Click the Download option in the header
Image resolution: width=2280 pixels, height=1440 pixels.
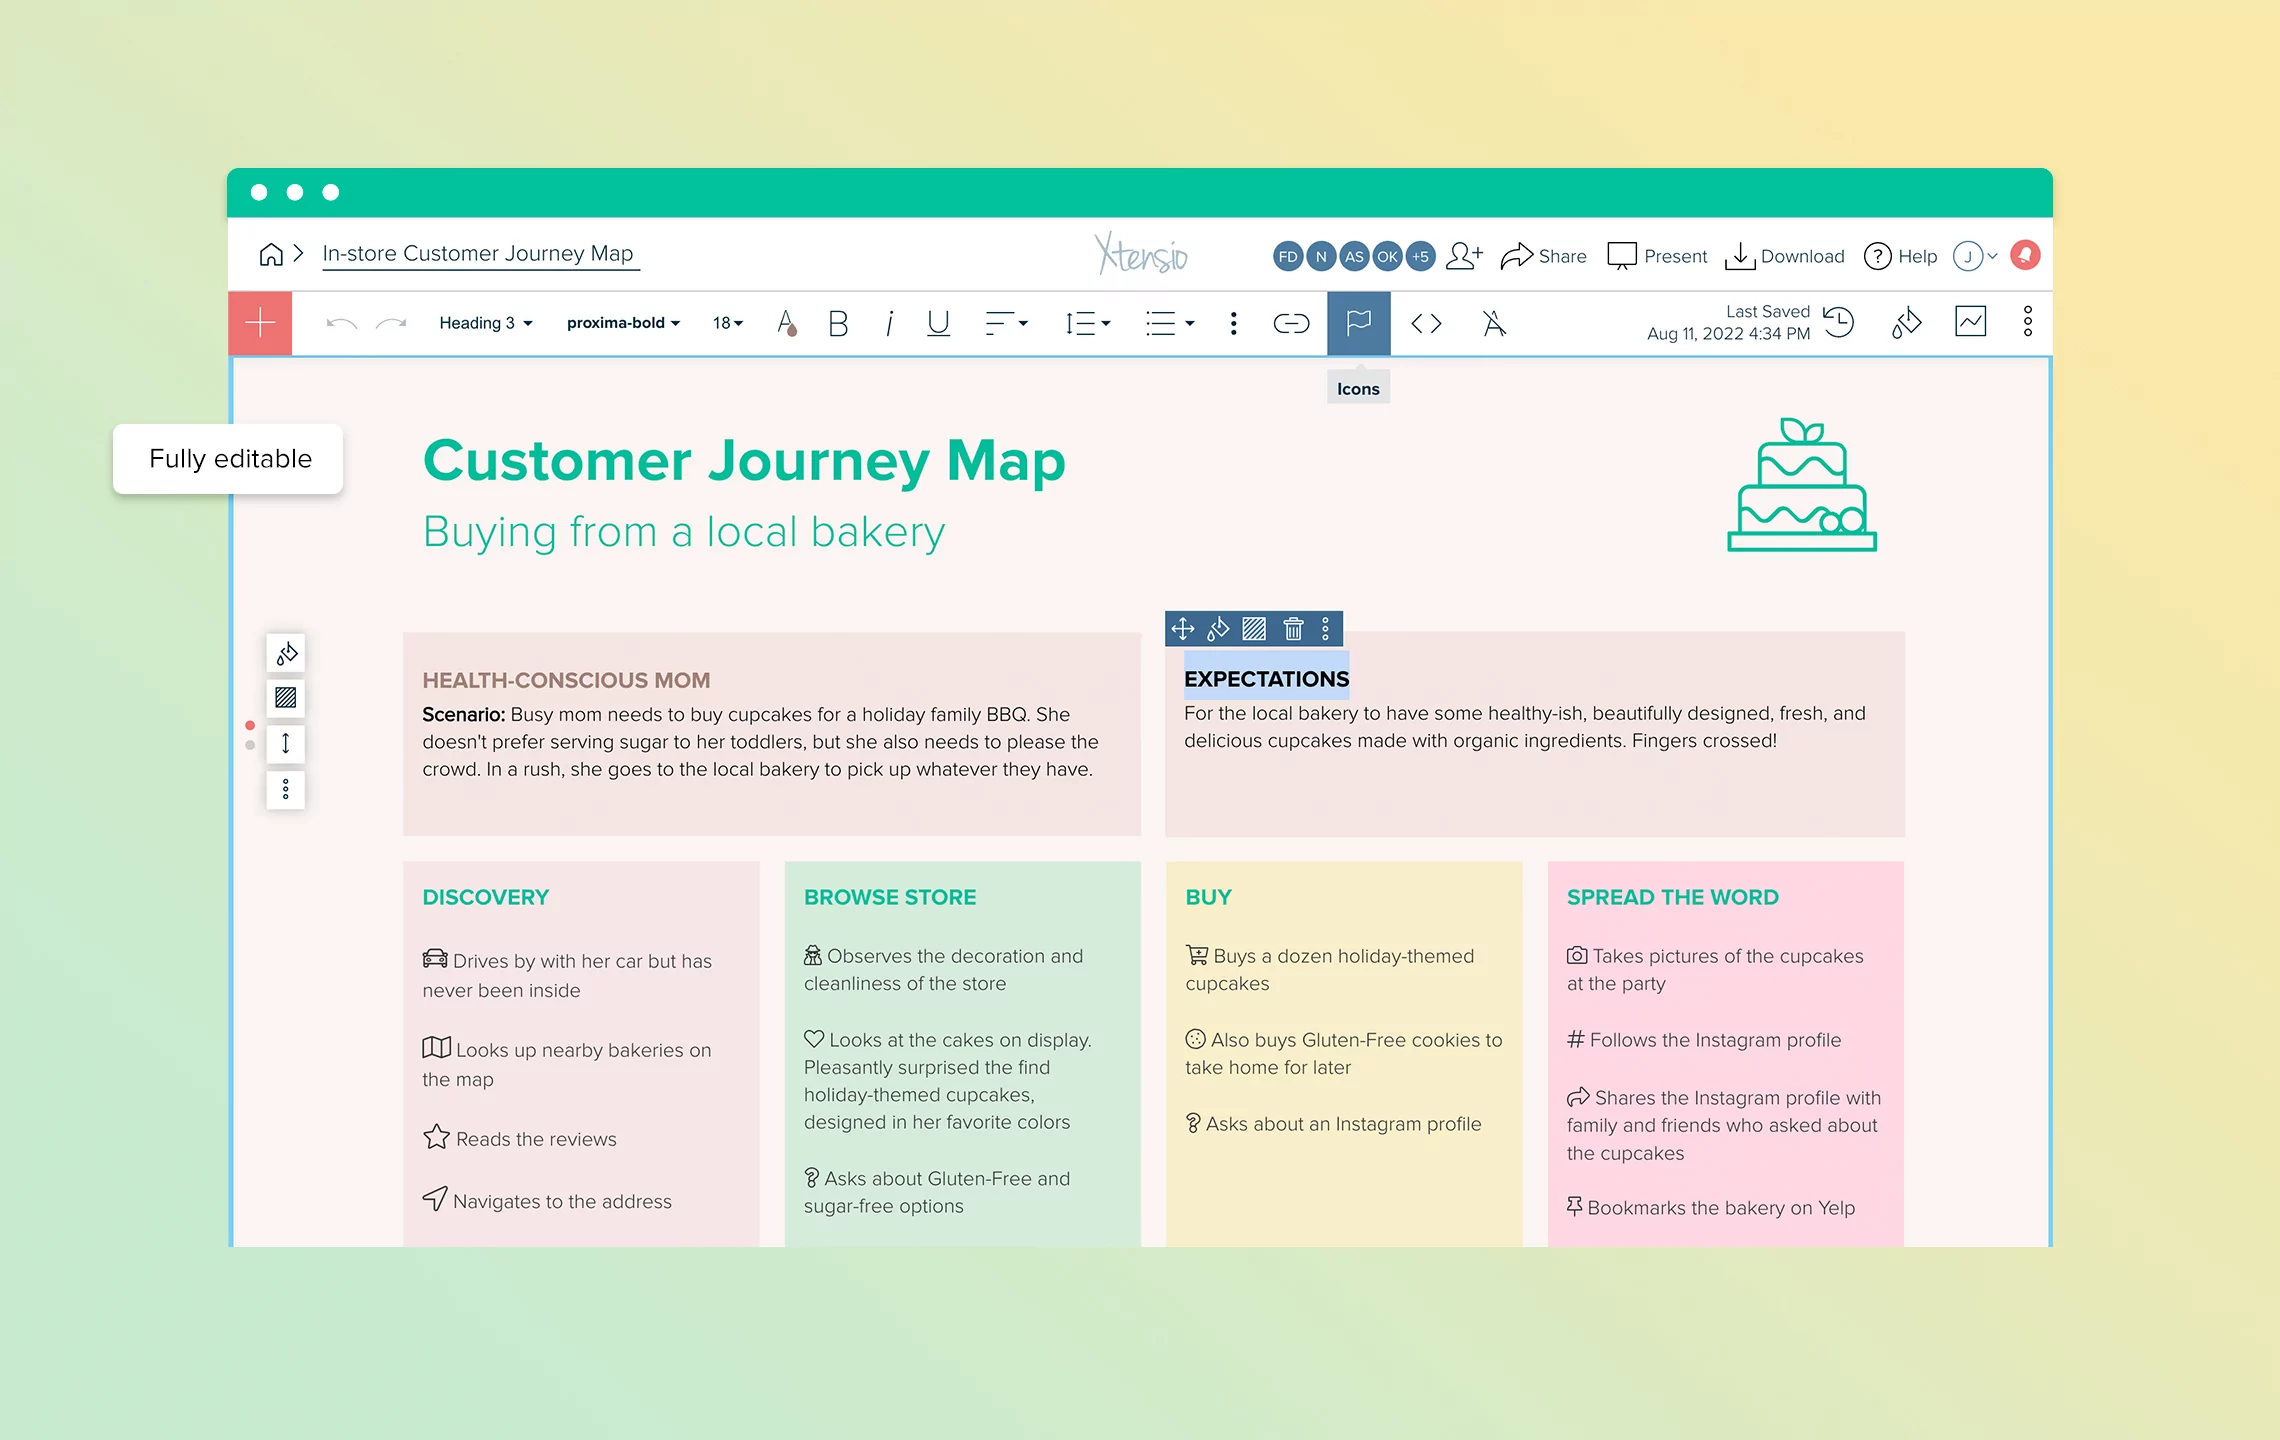pos(1785,255)
